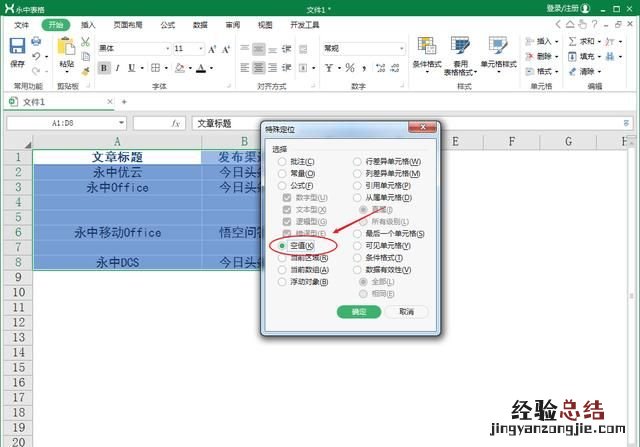Select the 空值(K) radio button
Screen dimensions: 640x447
click(283, 245)
